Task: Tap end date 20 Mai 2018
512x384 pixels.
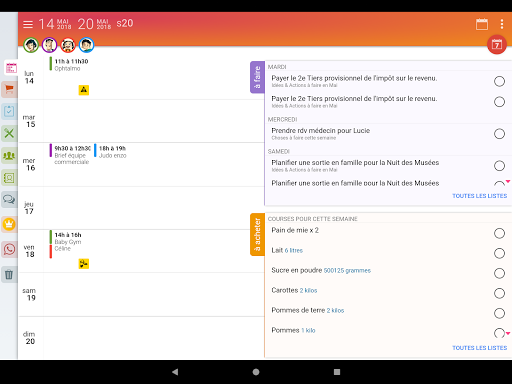Action: pos(94,24)
